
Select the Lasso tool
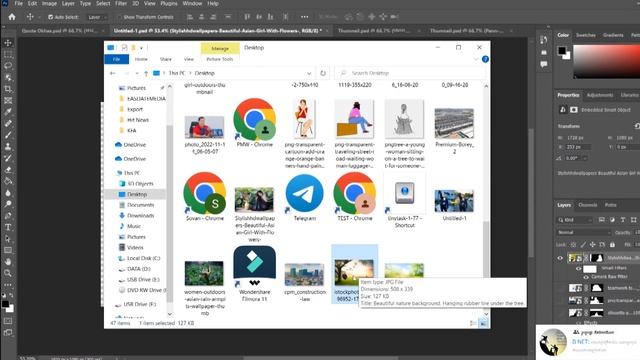coord(8,66)
